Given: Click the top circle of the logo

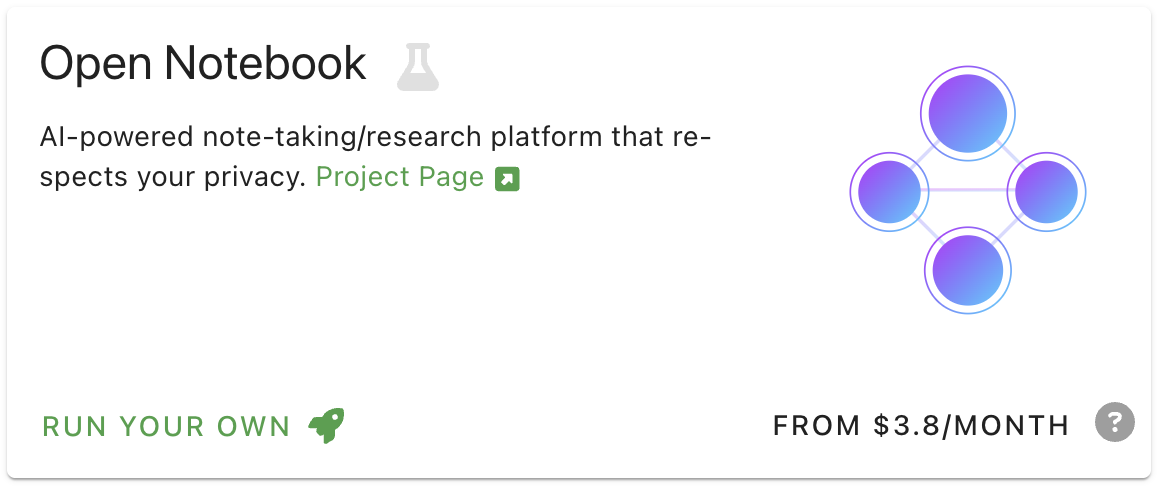Looking at the screenshot, I should 967,113.
